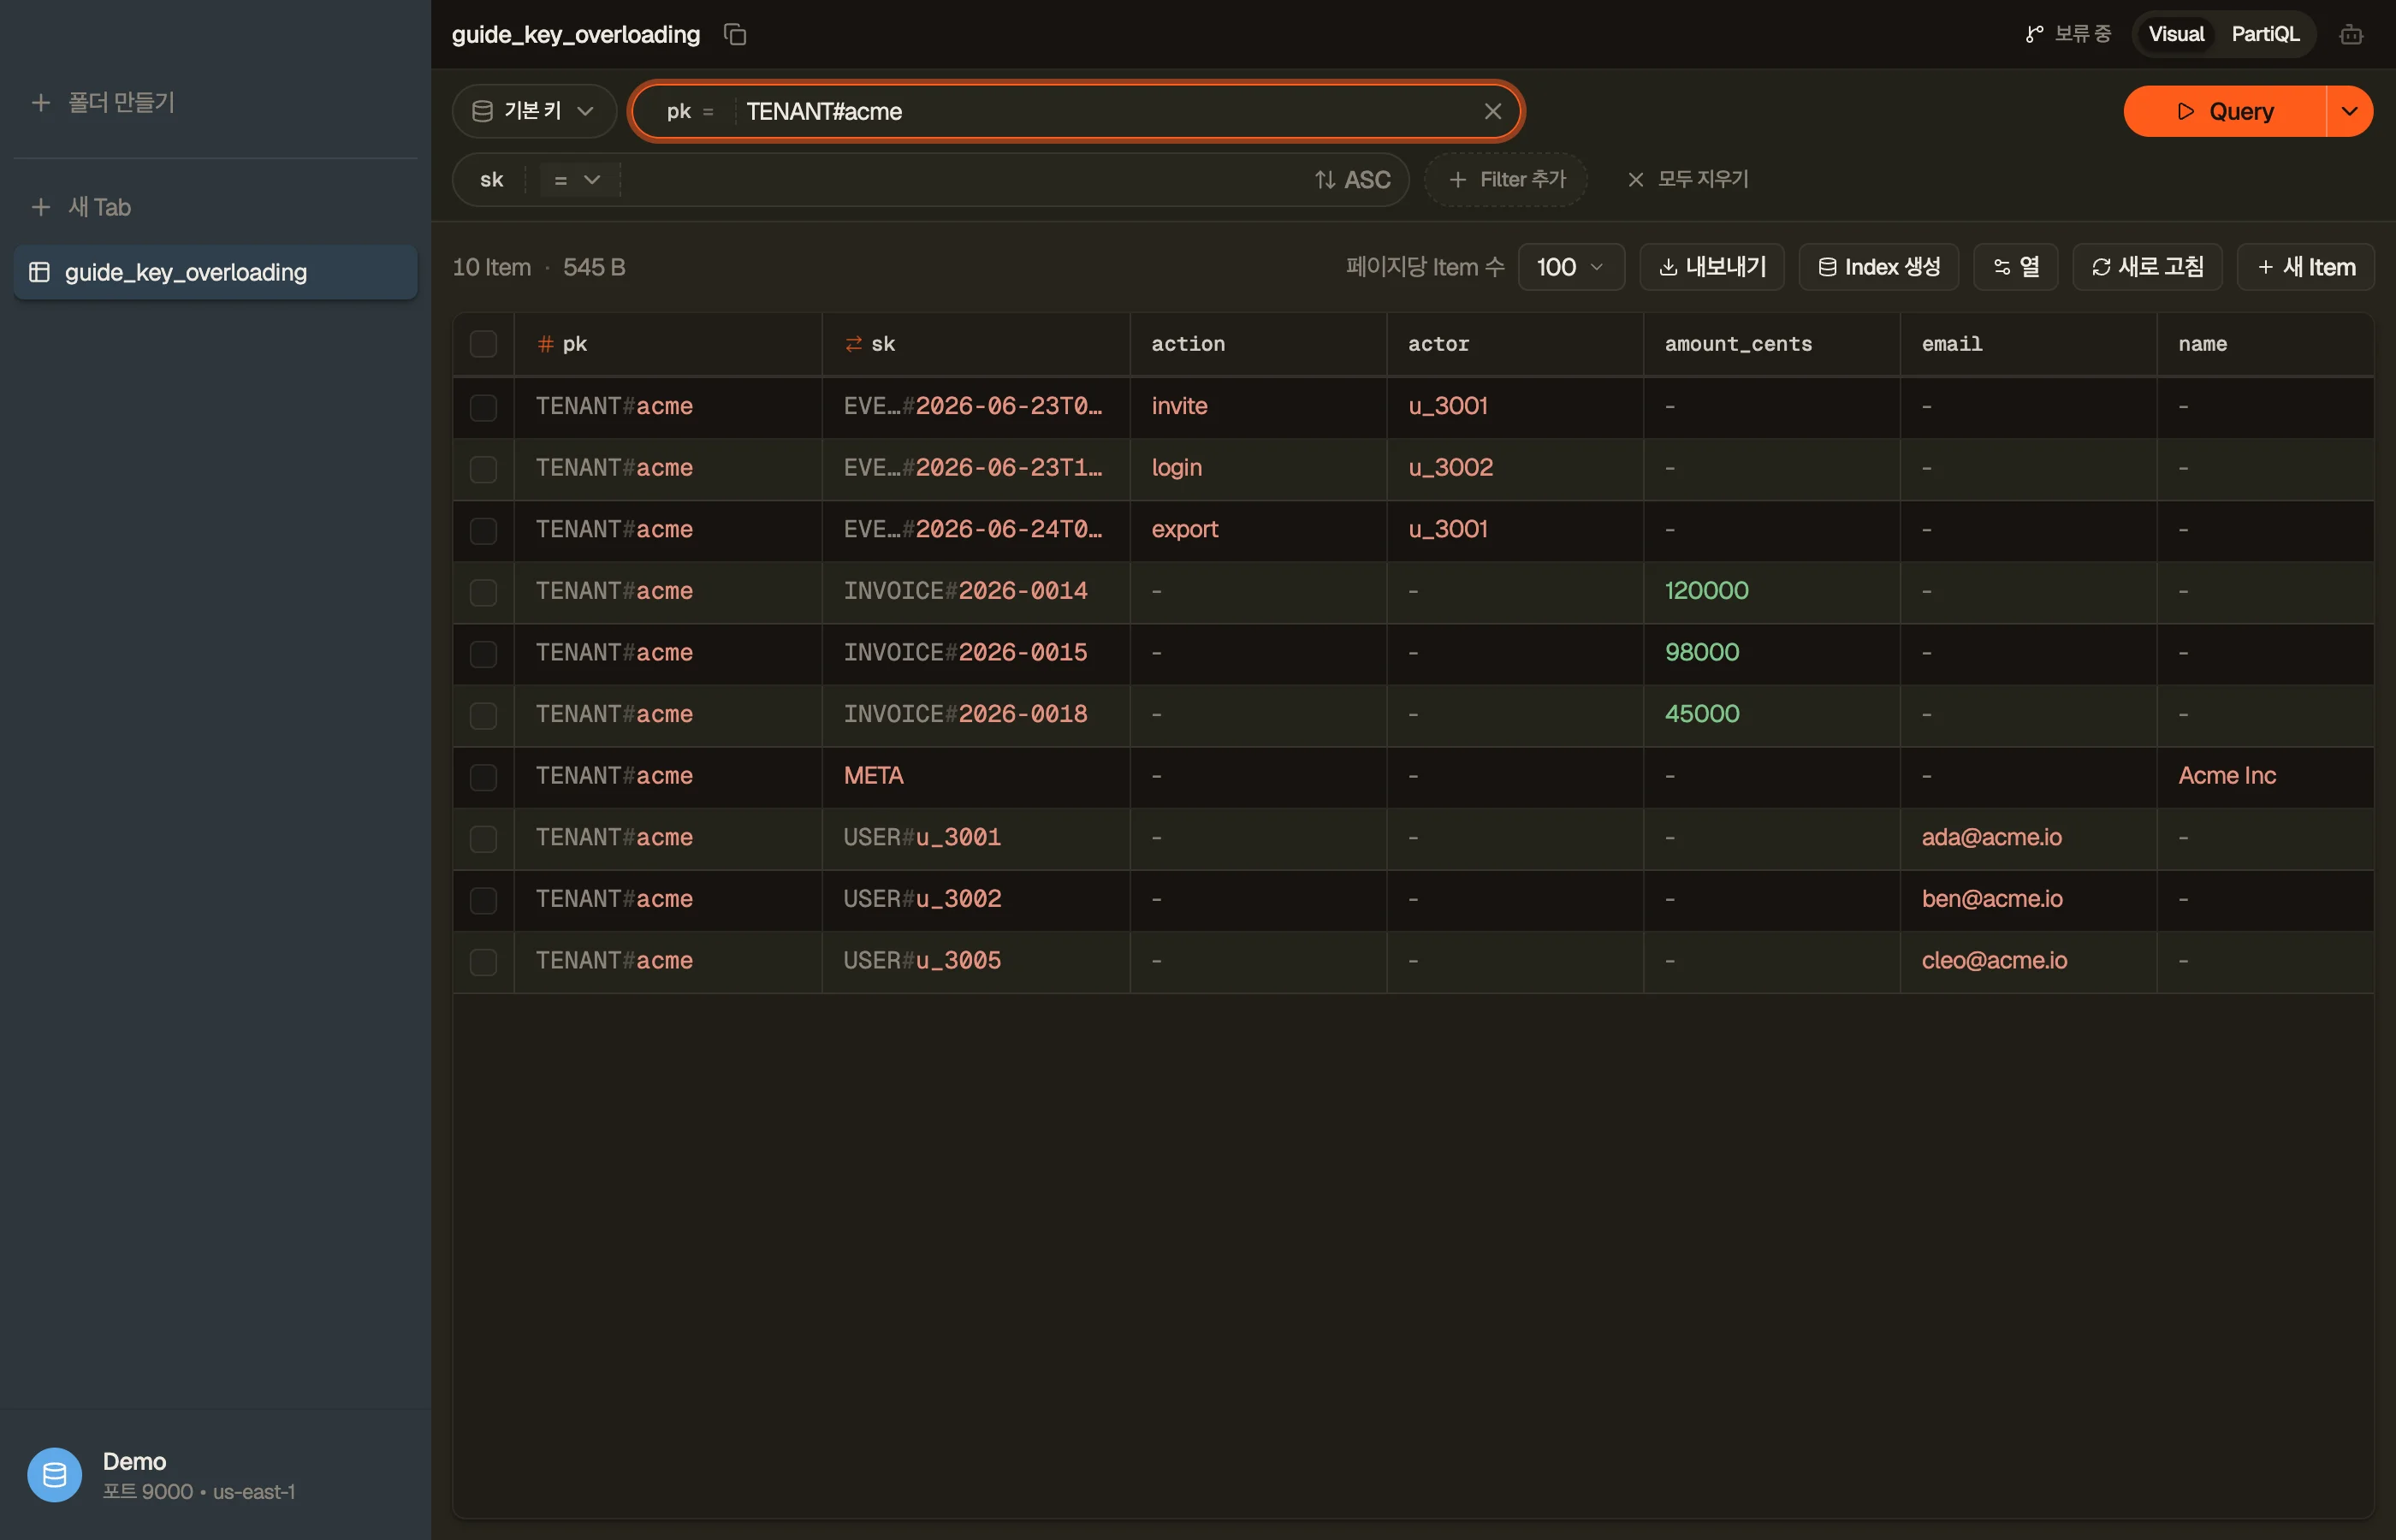Clear the pk value with X icon
Image resolution: width=2396 pixels, height=1540 pixels.
[1492, 111]
